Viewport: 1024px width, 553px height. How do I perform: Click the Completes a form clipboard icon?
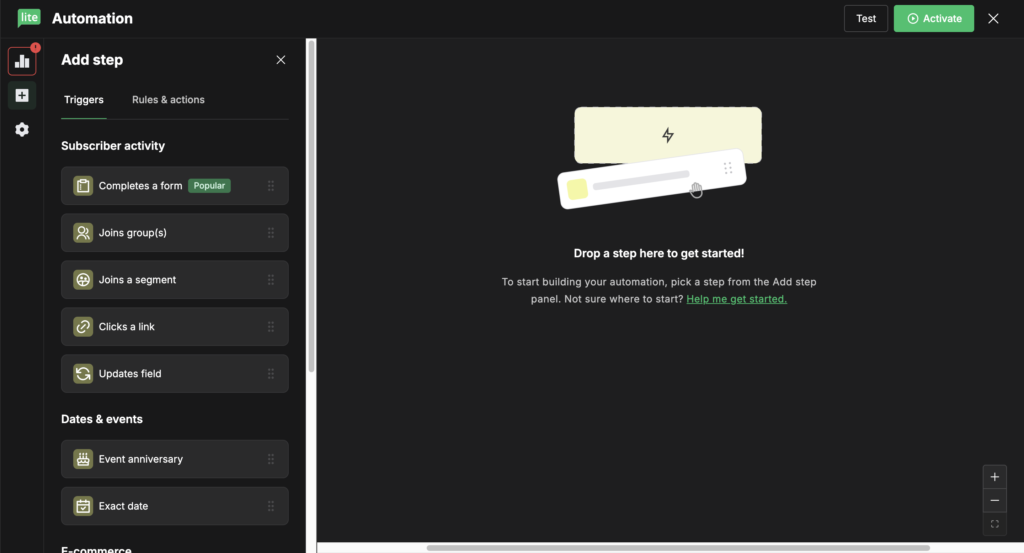pos(83,186)
